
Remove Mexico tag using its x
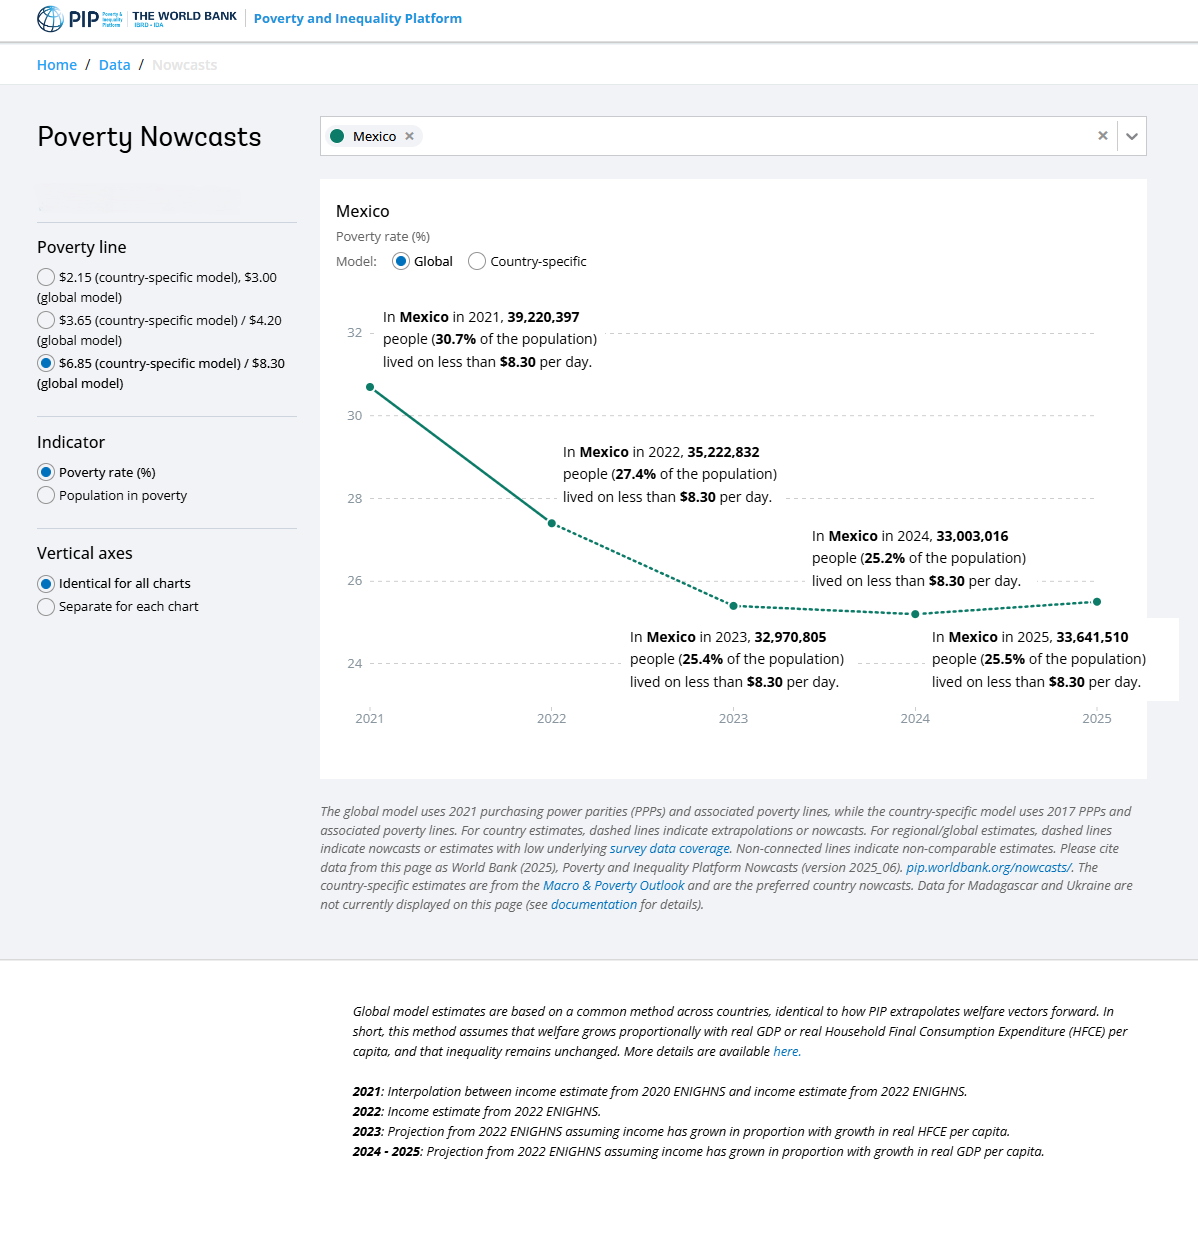[409, 135]
